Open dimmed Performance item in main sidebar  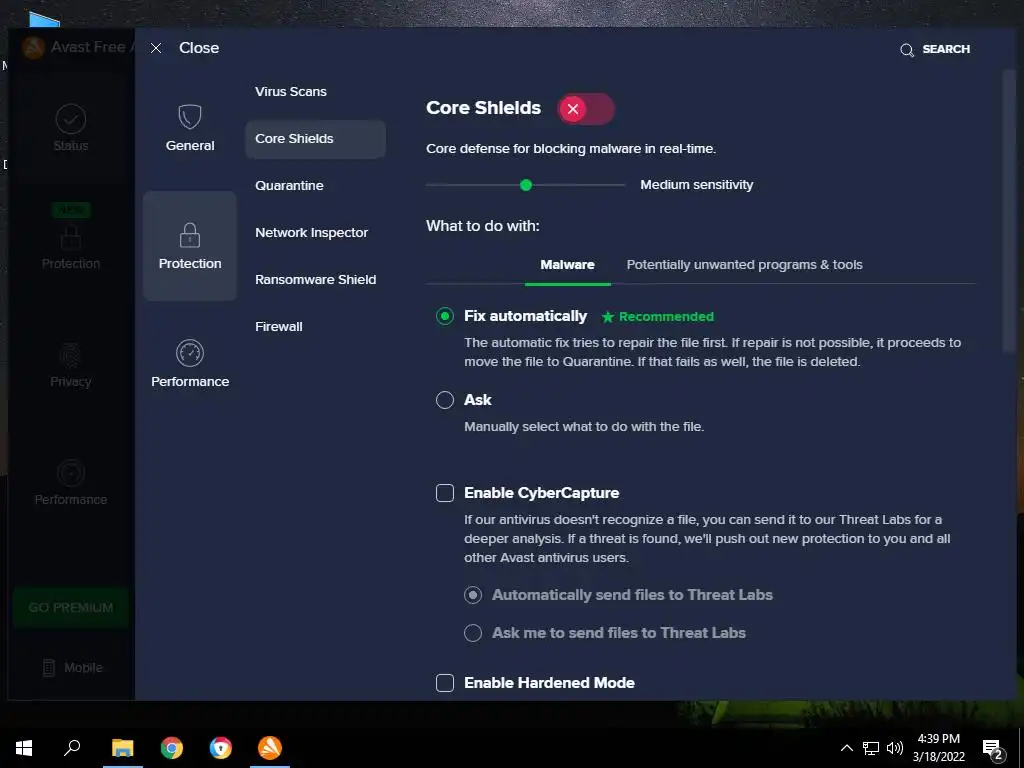pos(71,483)
